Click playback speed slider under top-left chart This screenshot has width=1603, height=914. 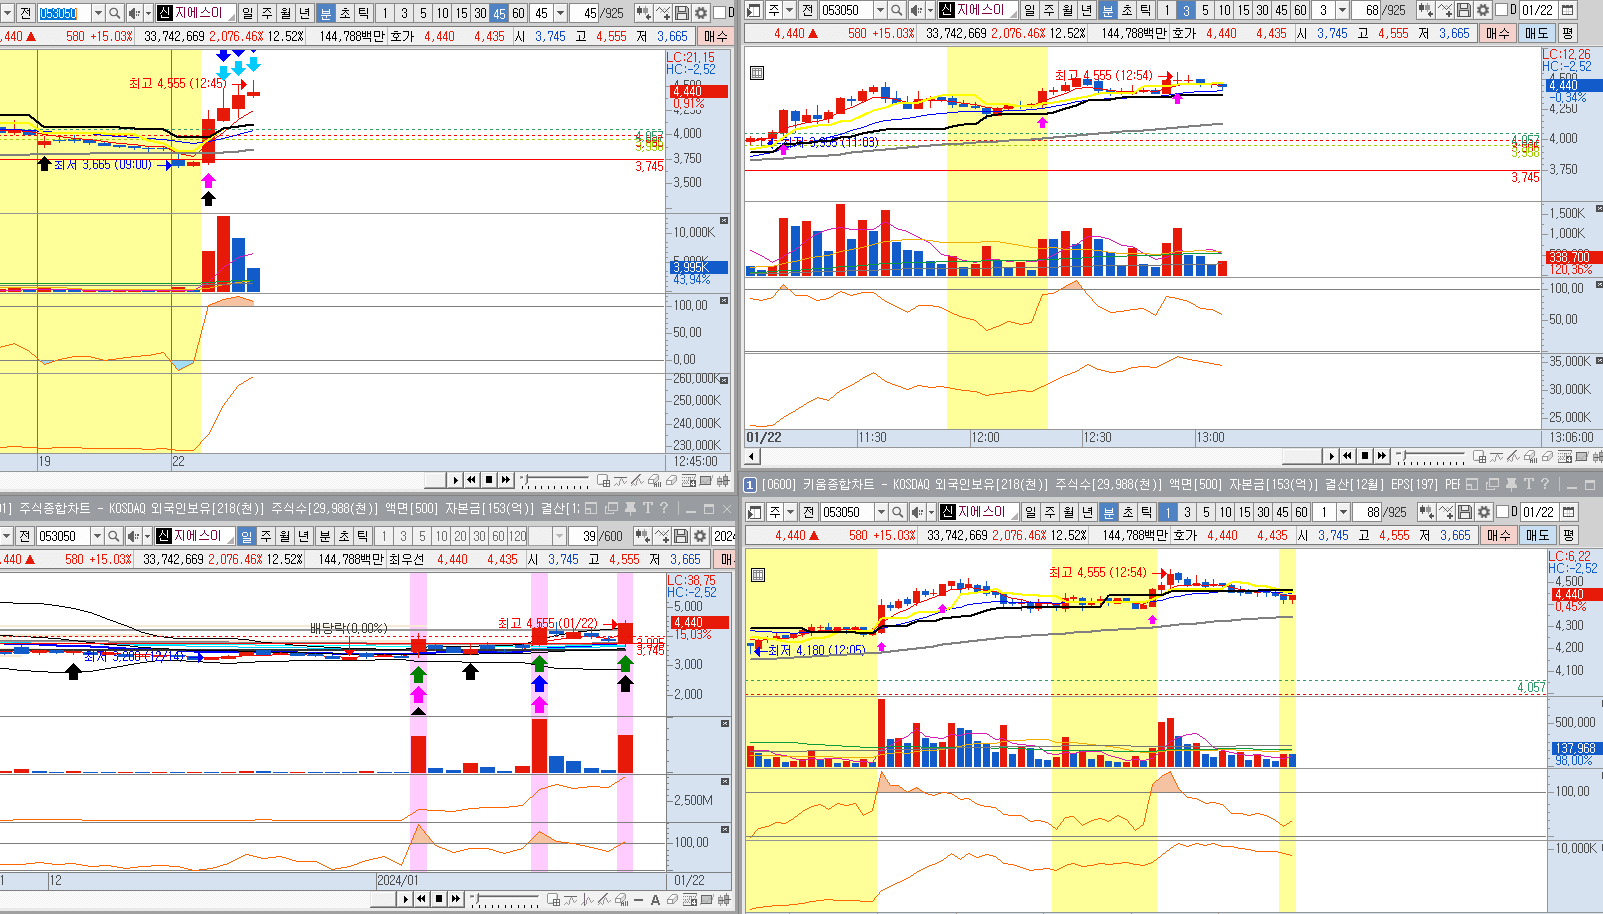tap(554, 481)
